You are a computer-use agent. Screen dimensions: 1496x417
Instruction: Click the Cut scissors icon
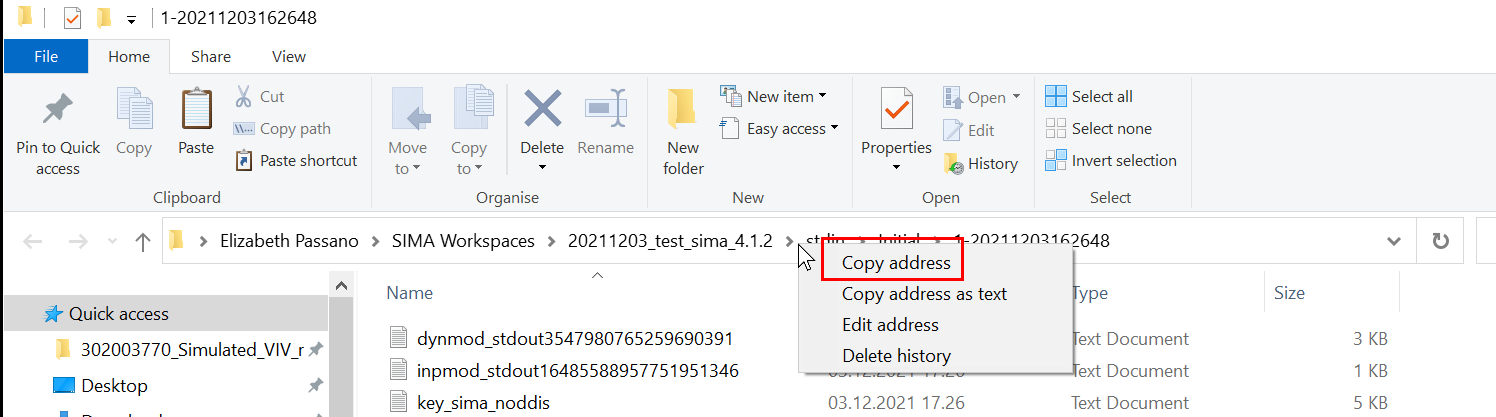[x=243, y=97]
